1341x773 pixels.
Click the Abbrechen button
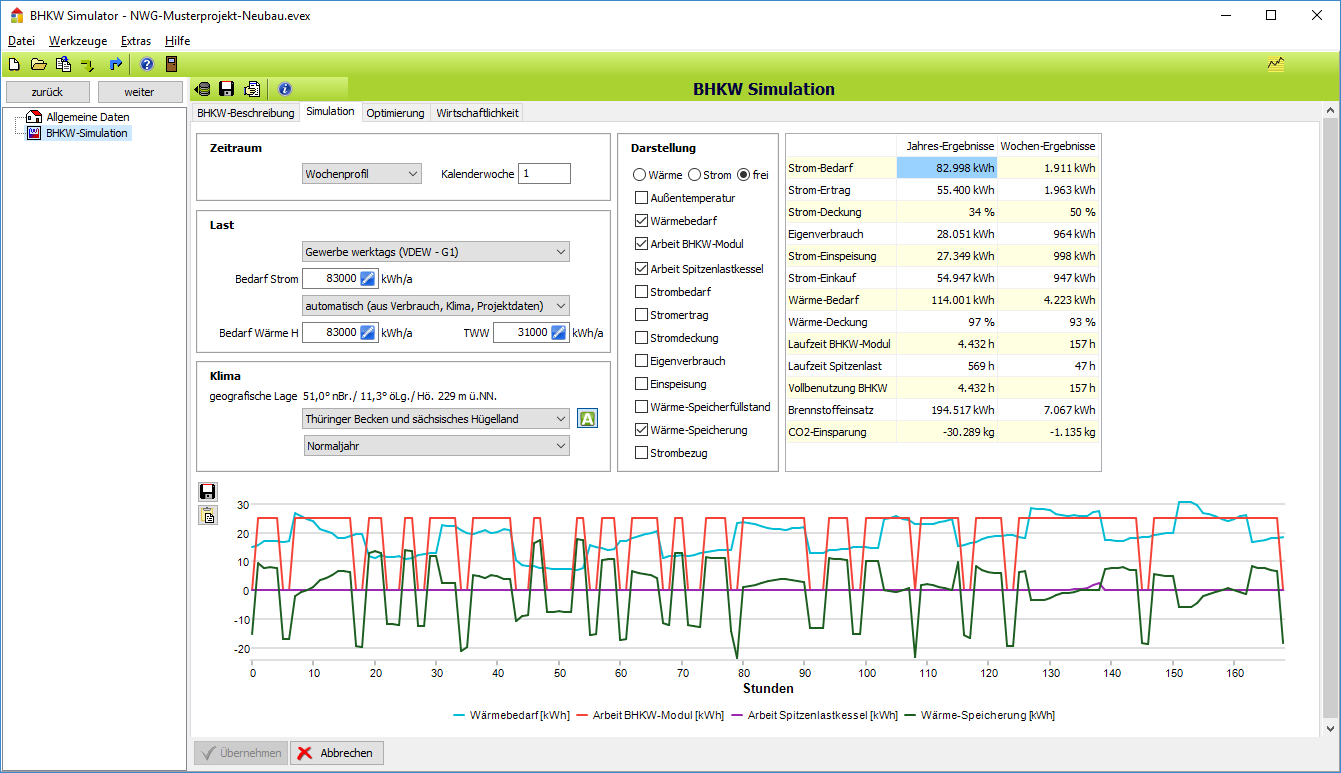point(337,753)
